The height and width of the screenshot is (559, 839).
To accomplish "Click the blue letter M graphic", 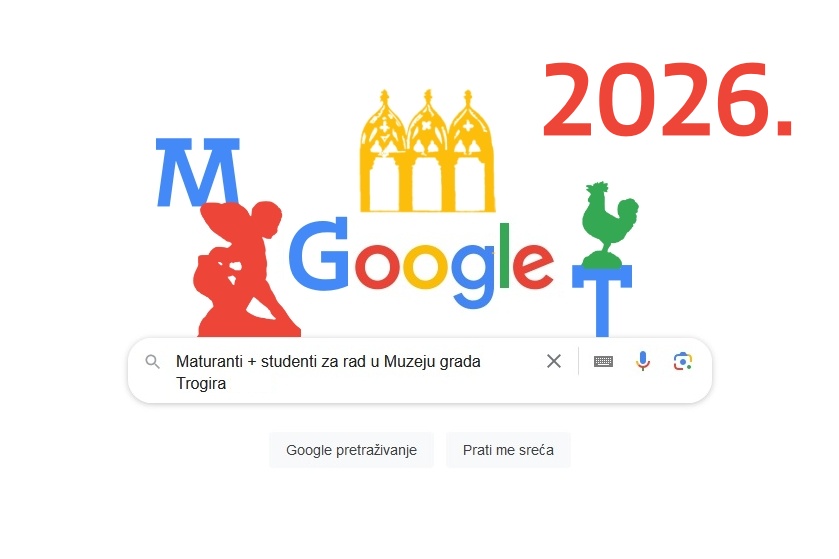I will tap(197, 172).
